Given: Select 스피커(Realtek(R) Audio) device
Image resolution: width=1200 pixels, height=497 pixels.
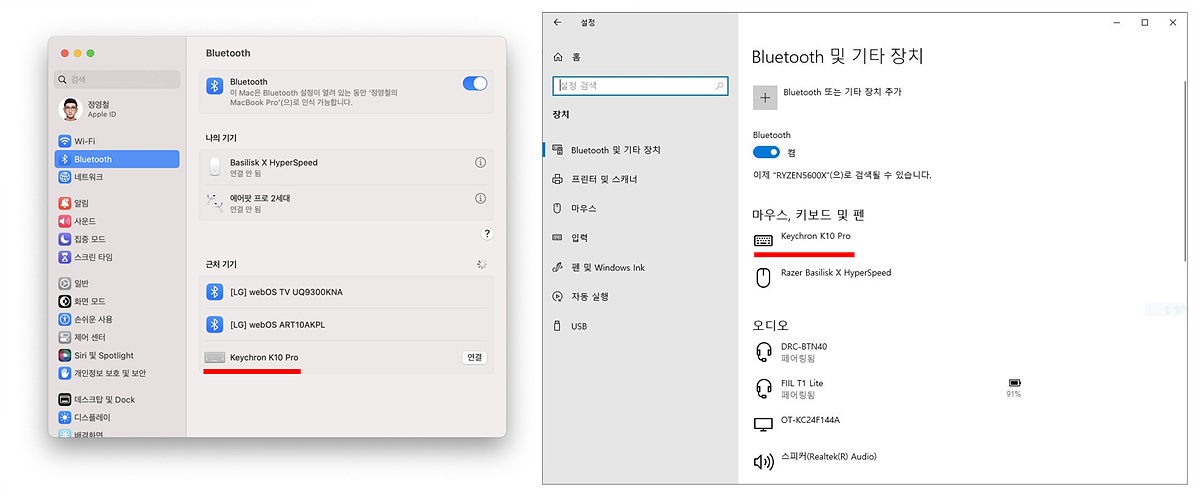Looking at the screenshot, I should point(815,460).
